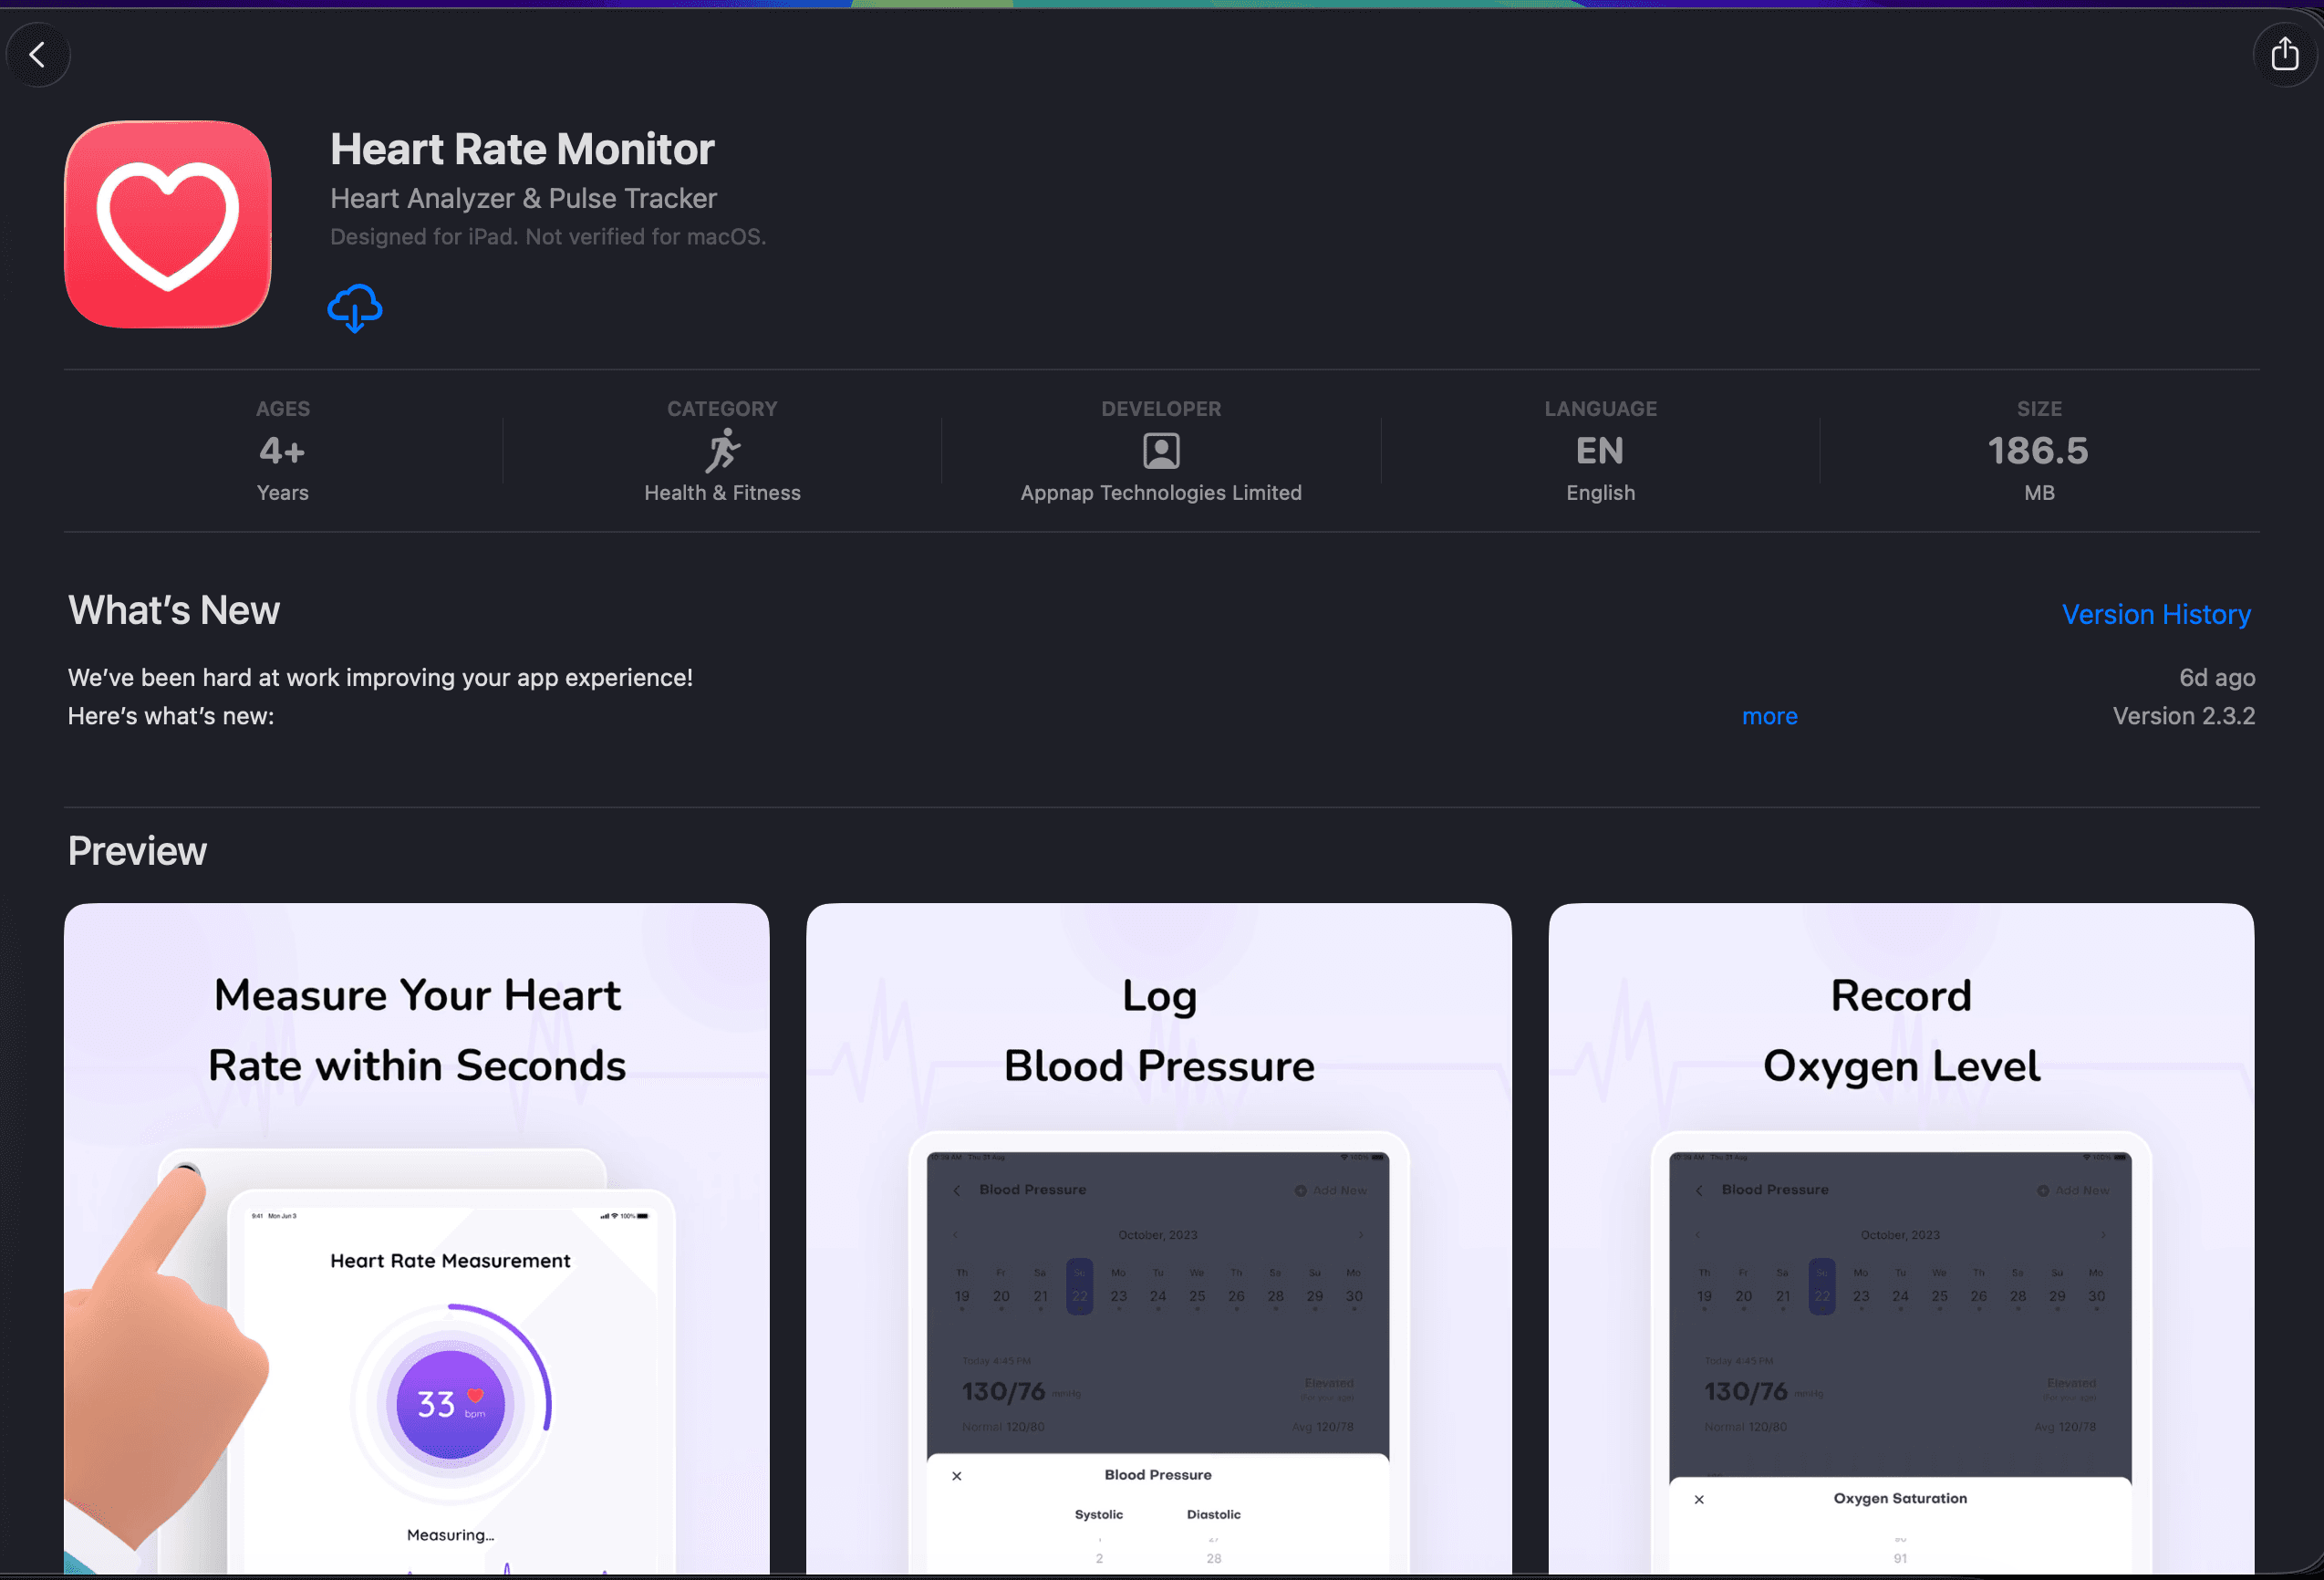Click the developer profile icon above Appnap Technologies
Viewport: 2324px width, 1580px height.
coord(1160,451)
